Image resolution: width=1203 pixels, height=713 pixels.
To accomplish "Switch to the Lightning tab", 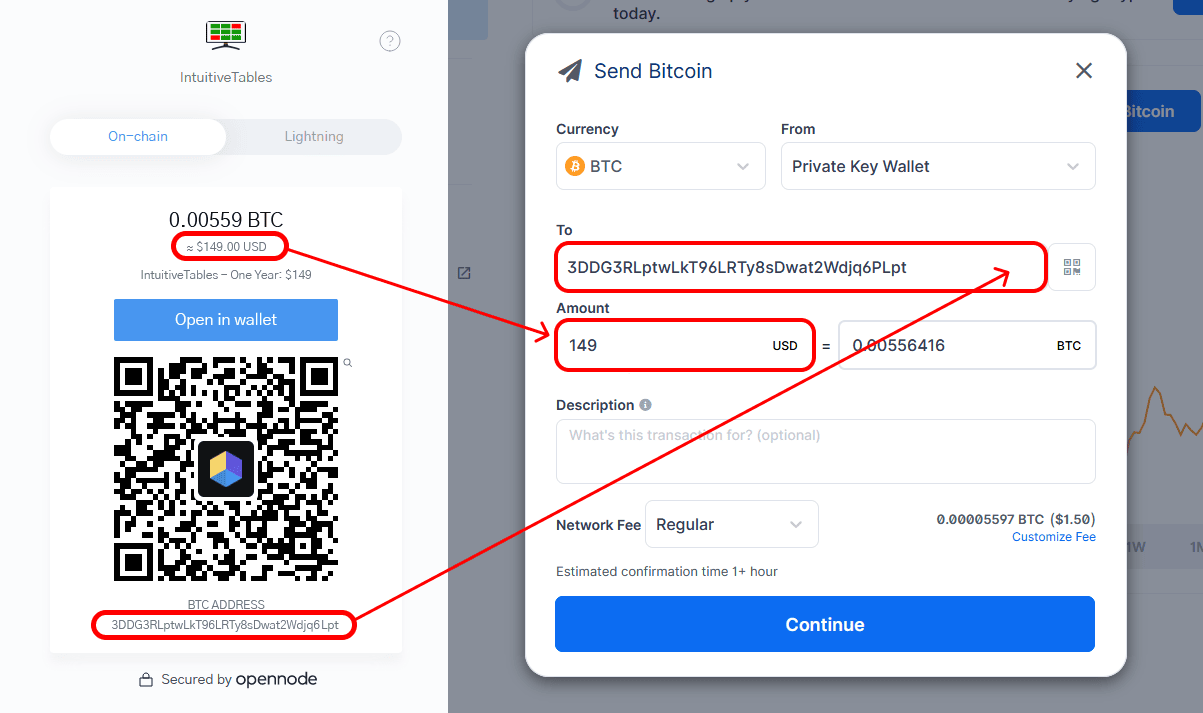I will (x=313, y=136).
